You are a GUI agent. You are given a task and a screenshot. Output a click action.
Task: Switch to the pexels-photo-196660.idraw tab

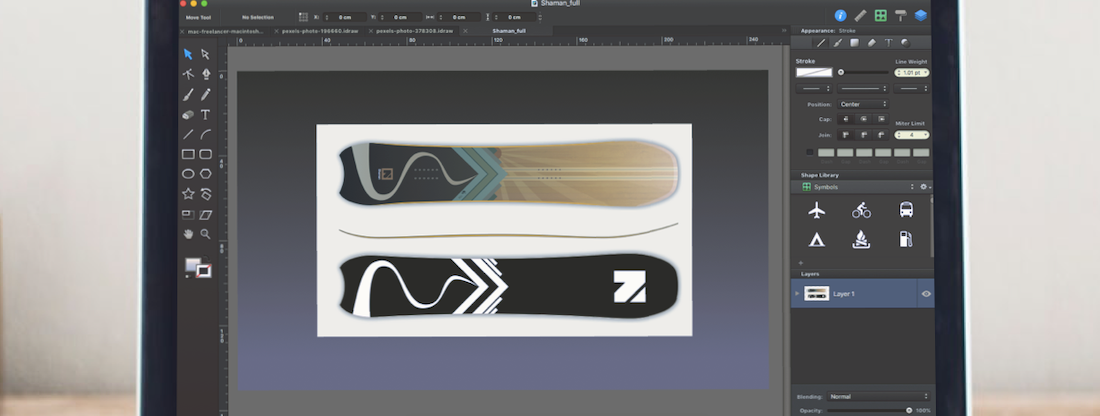(319, 31)
